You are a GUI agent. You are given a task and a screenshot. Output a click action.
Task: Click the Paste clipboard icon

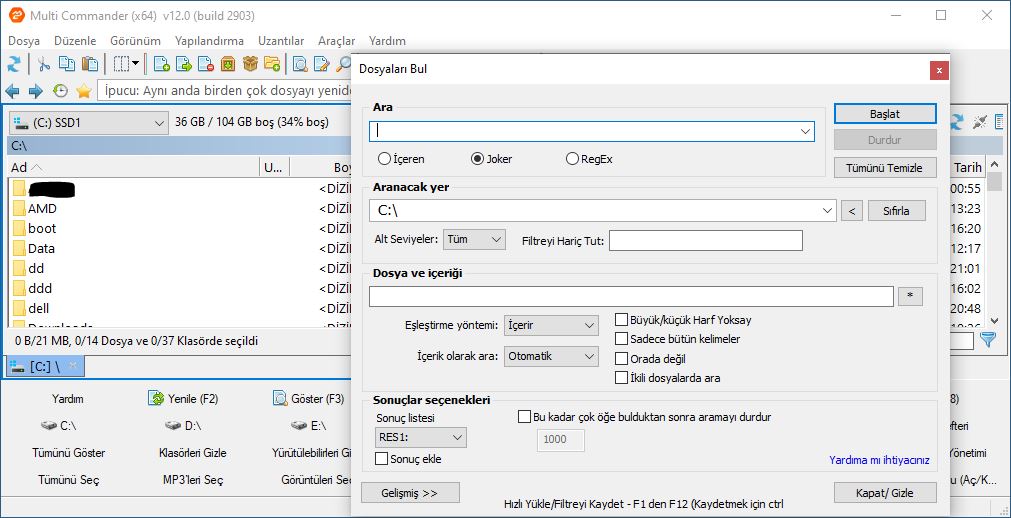(90, 64)
